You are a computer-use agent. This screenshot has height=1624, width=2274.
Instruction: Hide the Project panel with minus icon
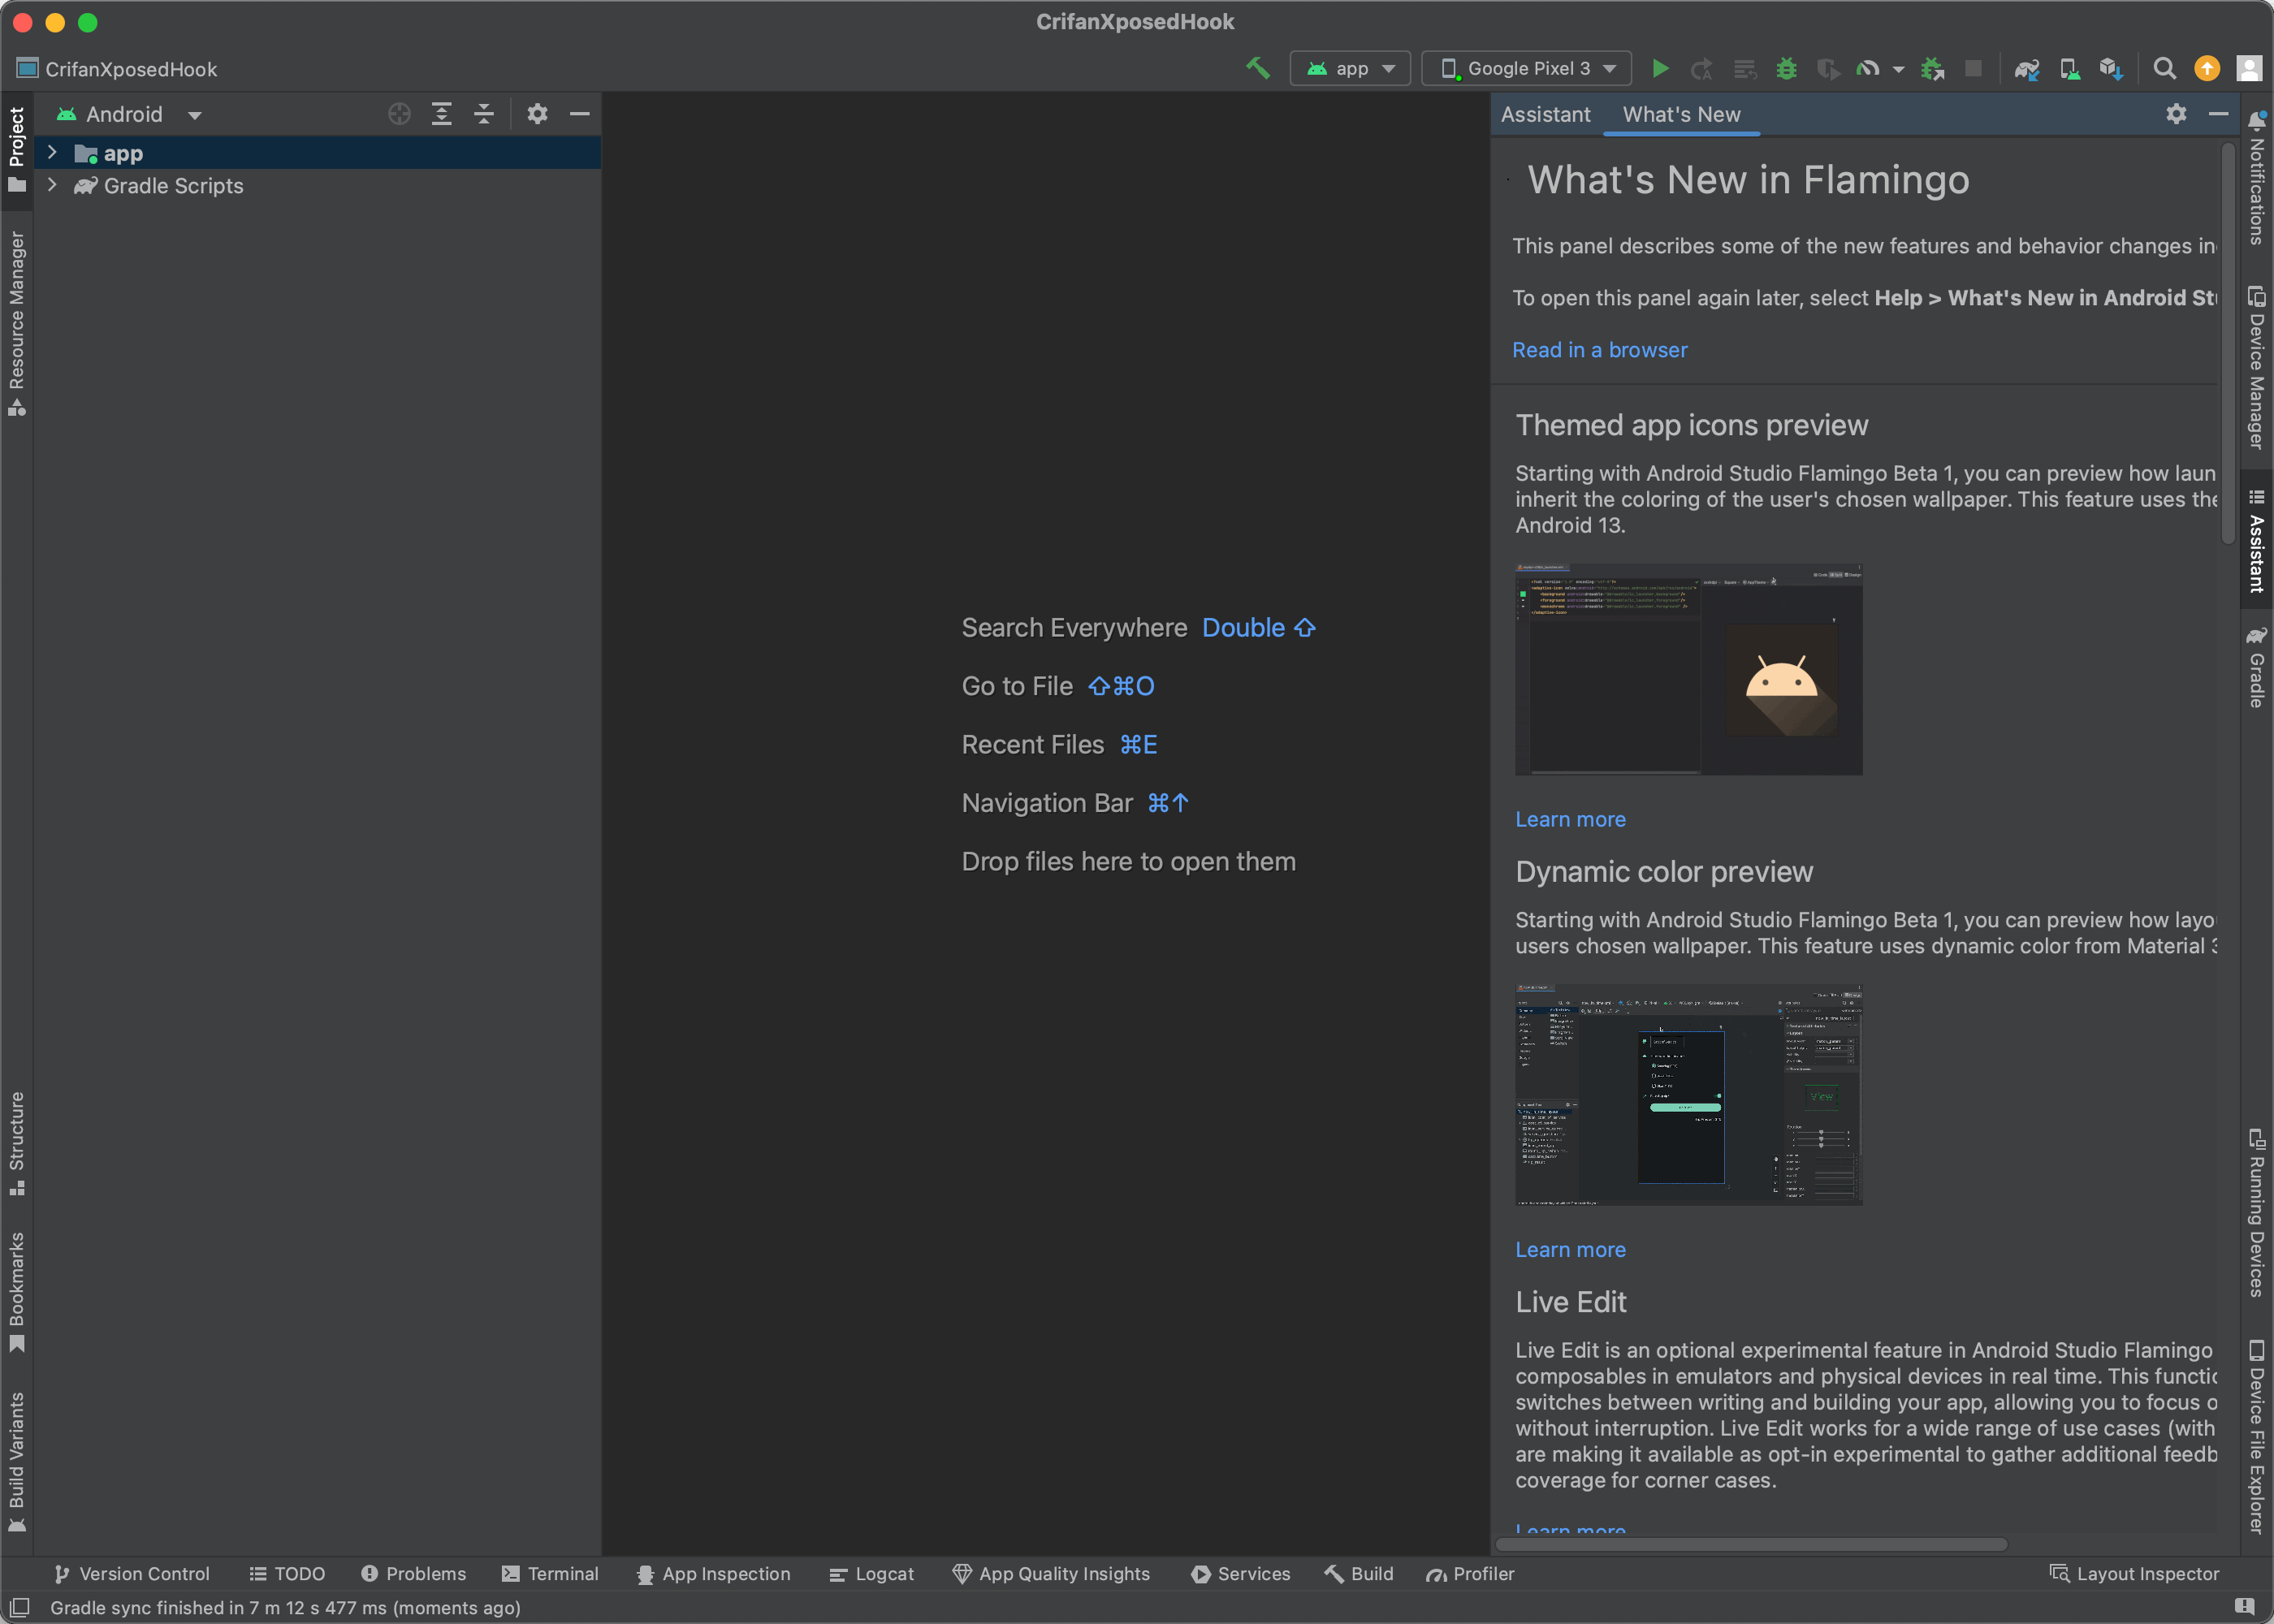[579, 114]
